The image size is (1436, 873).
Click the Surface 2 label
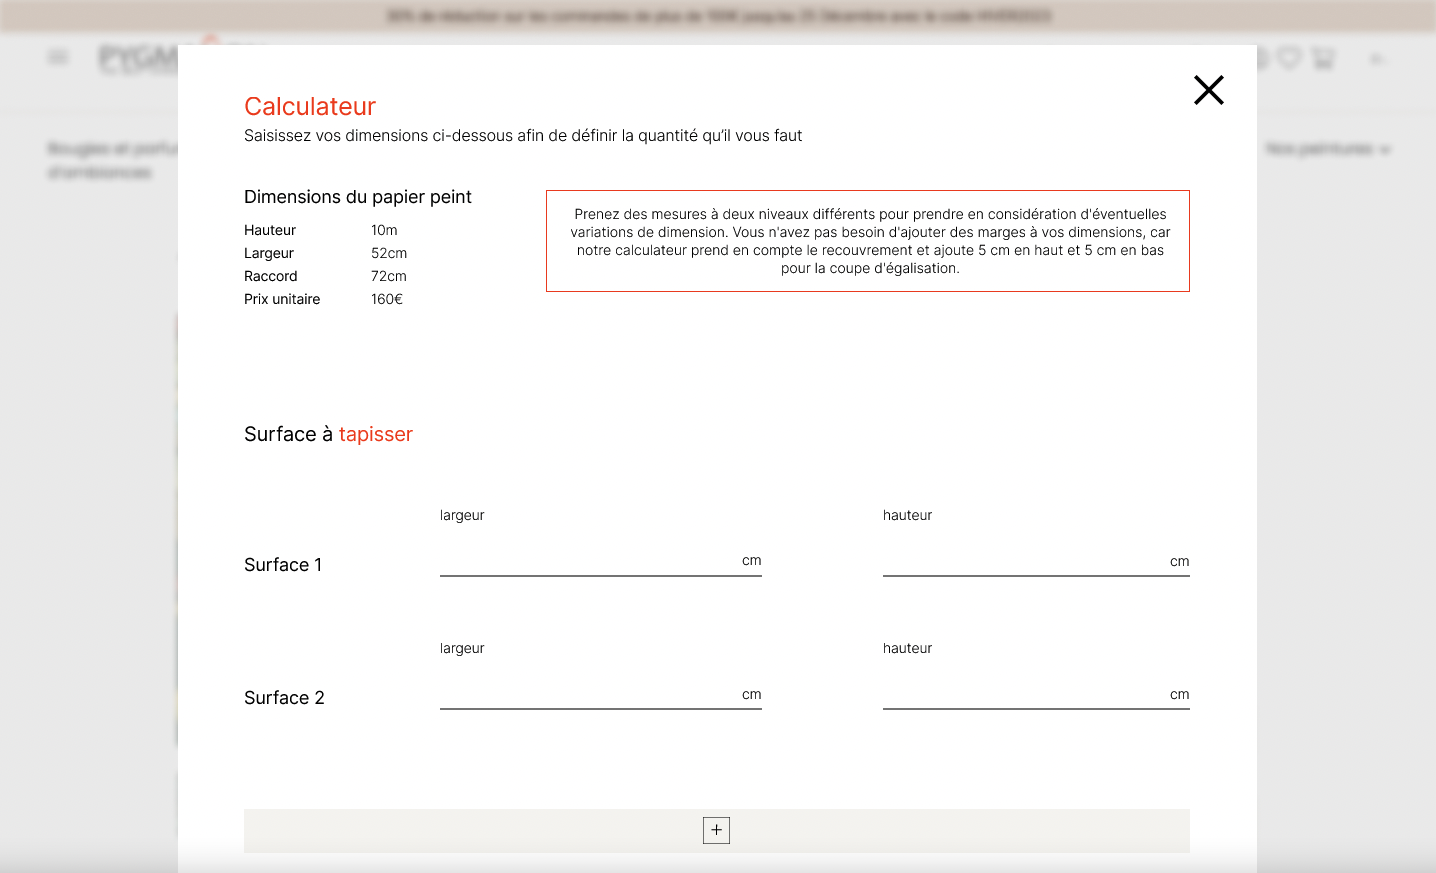(284, 698)
